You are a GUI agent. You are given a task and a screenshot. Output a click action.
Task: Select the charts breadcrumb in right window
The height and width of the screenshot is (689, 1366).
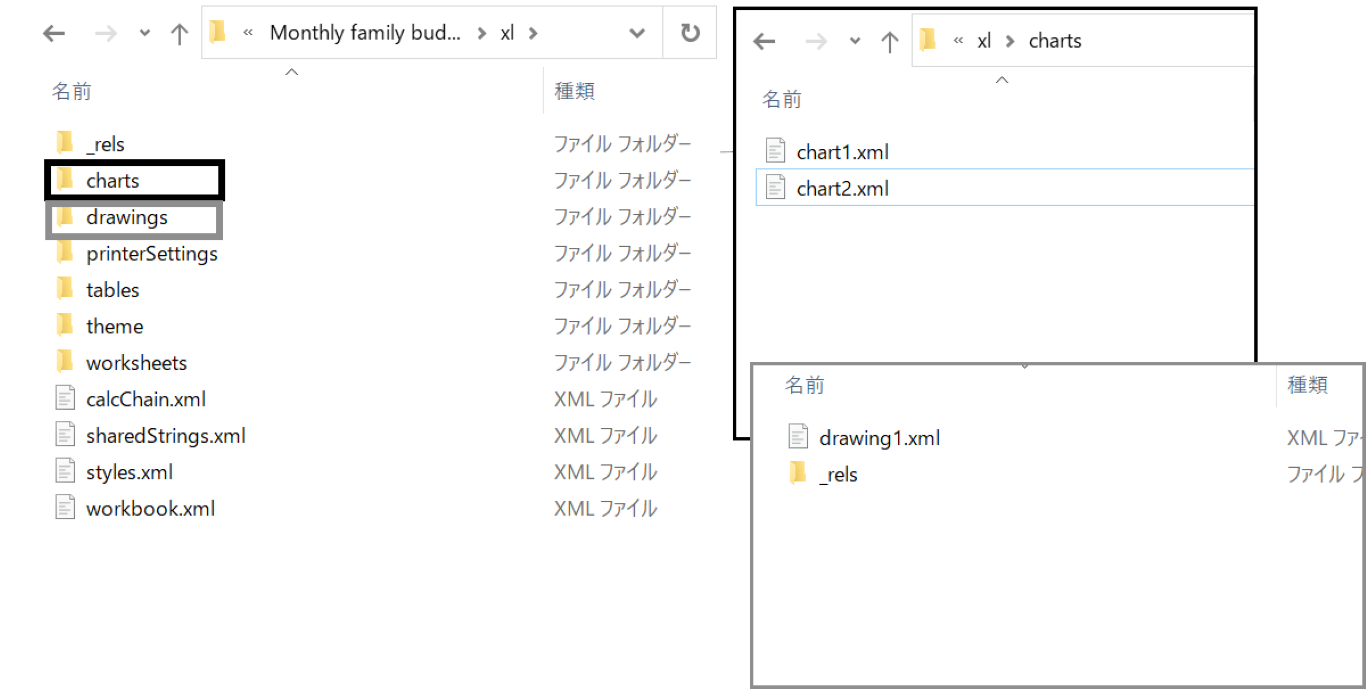[1055, 41]
